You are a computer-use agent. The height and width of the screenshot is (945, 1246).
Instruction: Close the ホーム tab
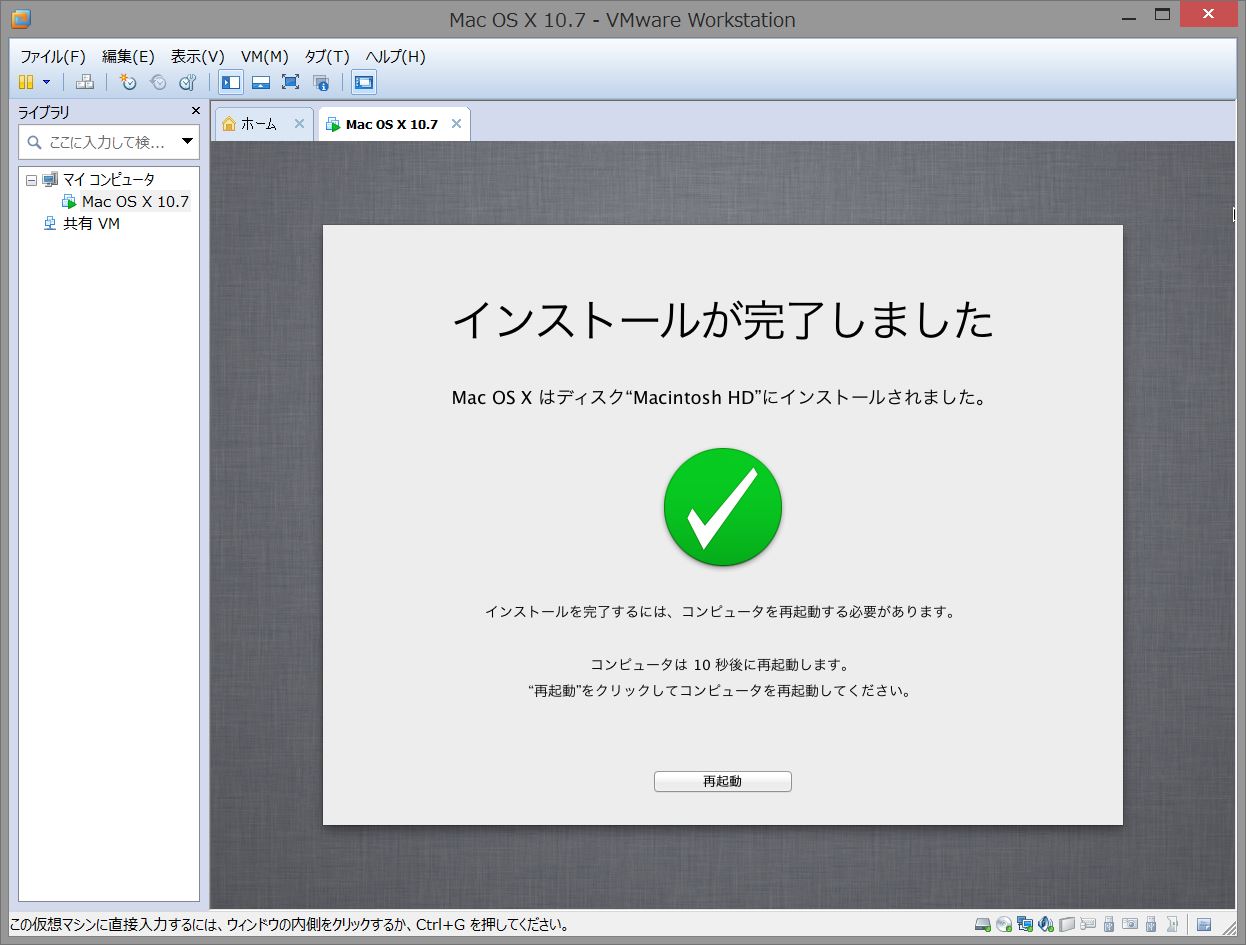coord(299,124)
